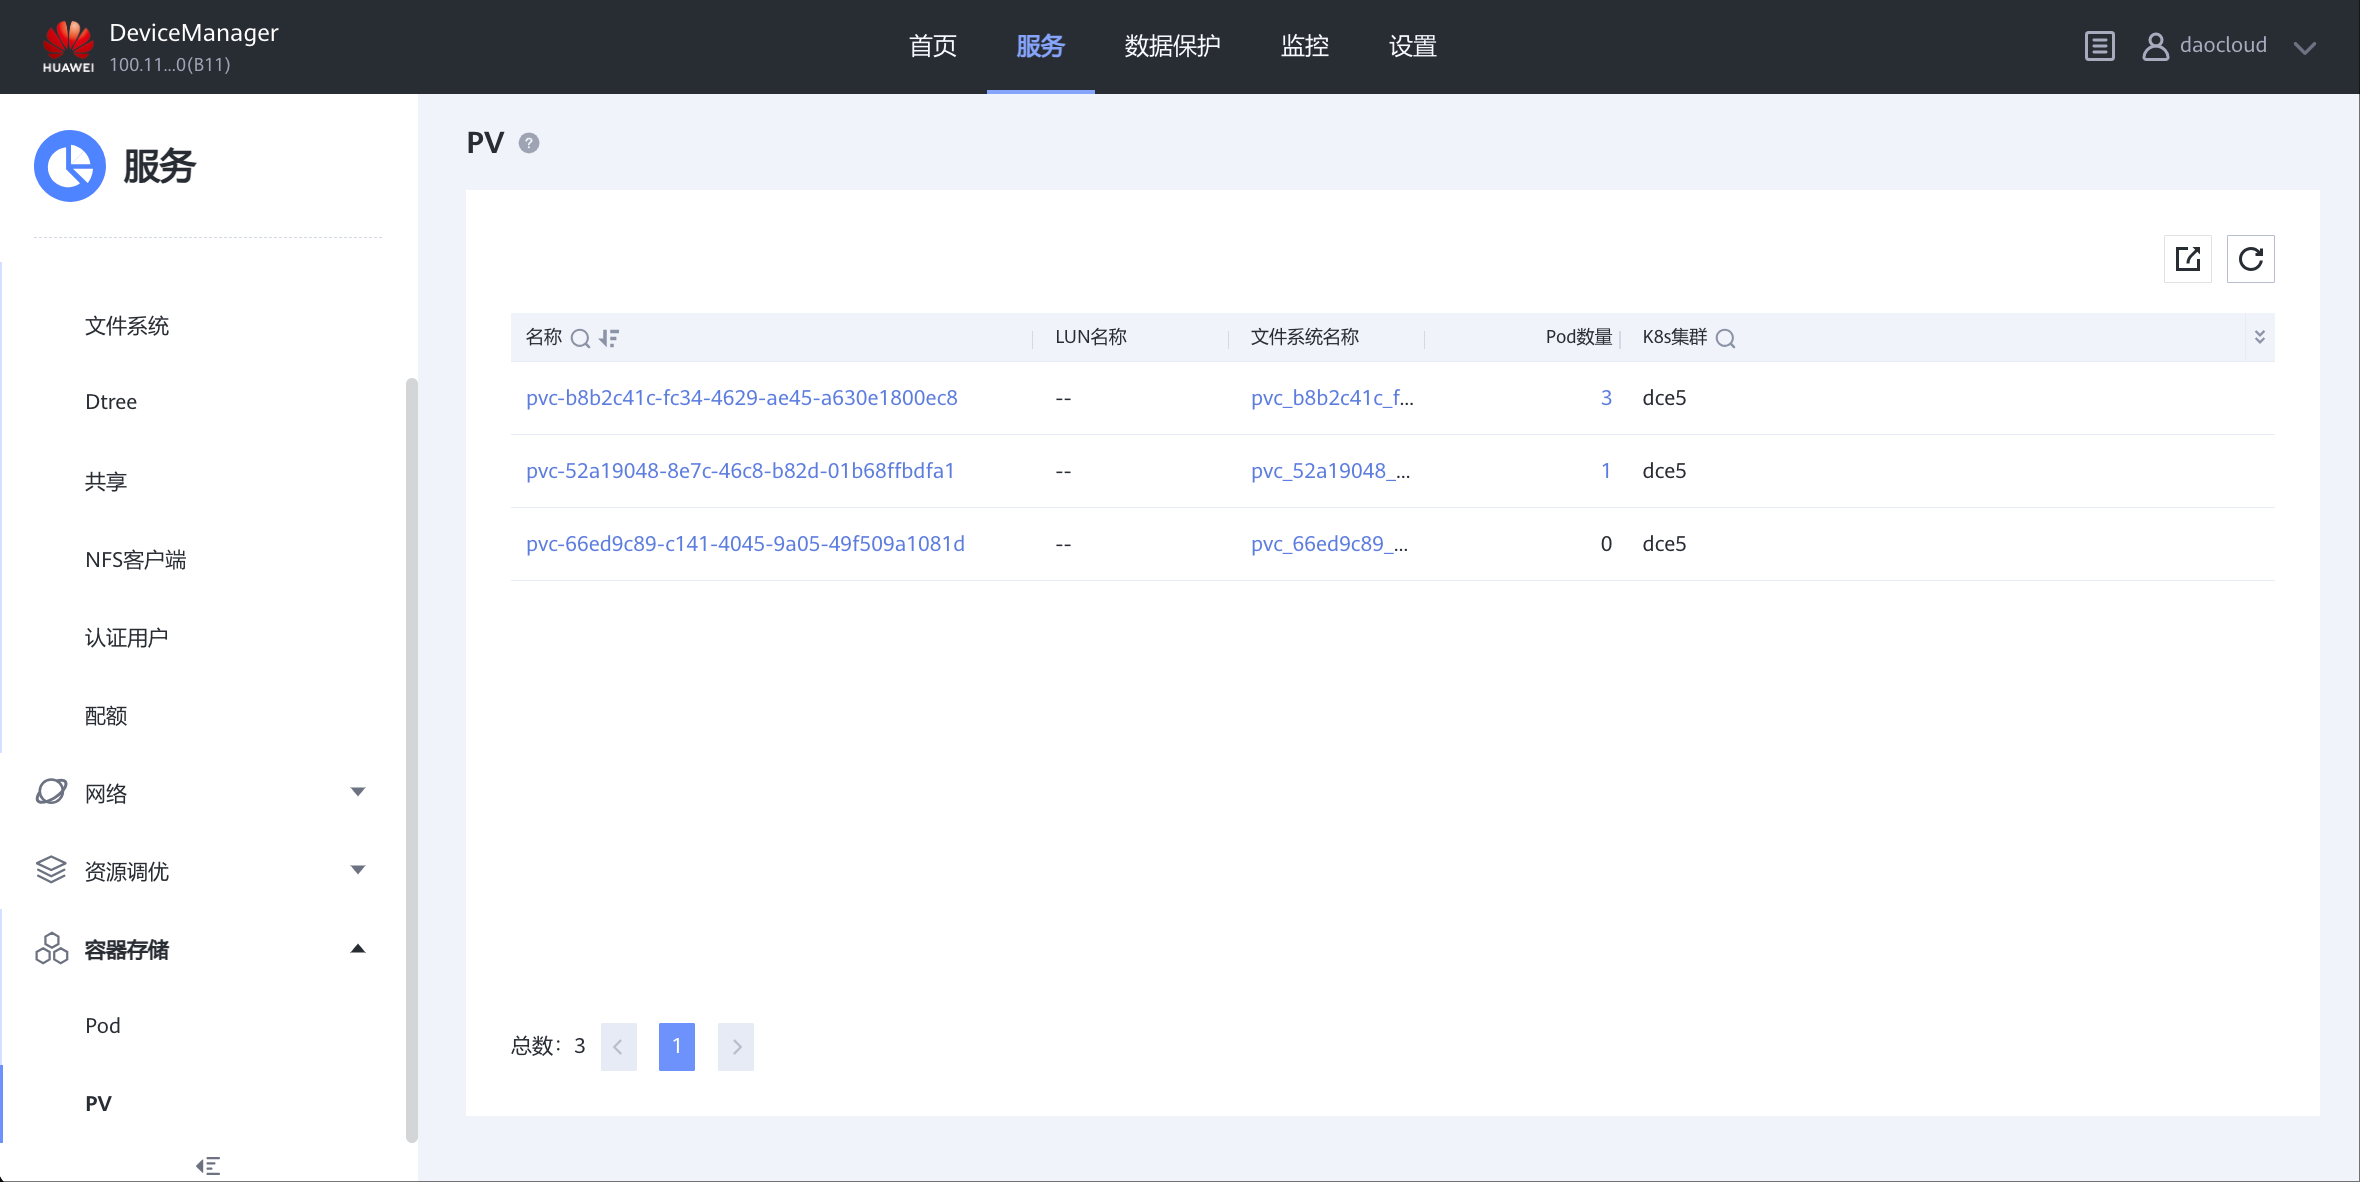Sort table by 名称 column icon
This screenshot has width=2360, height=1182.
pyautogui.click(x=609, y=338)
